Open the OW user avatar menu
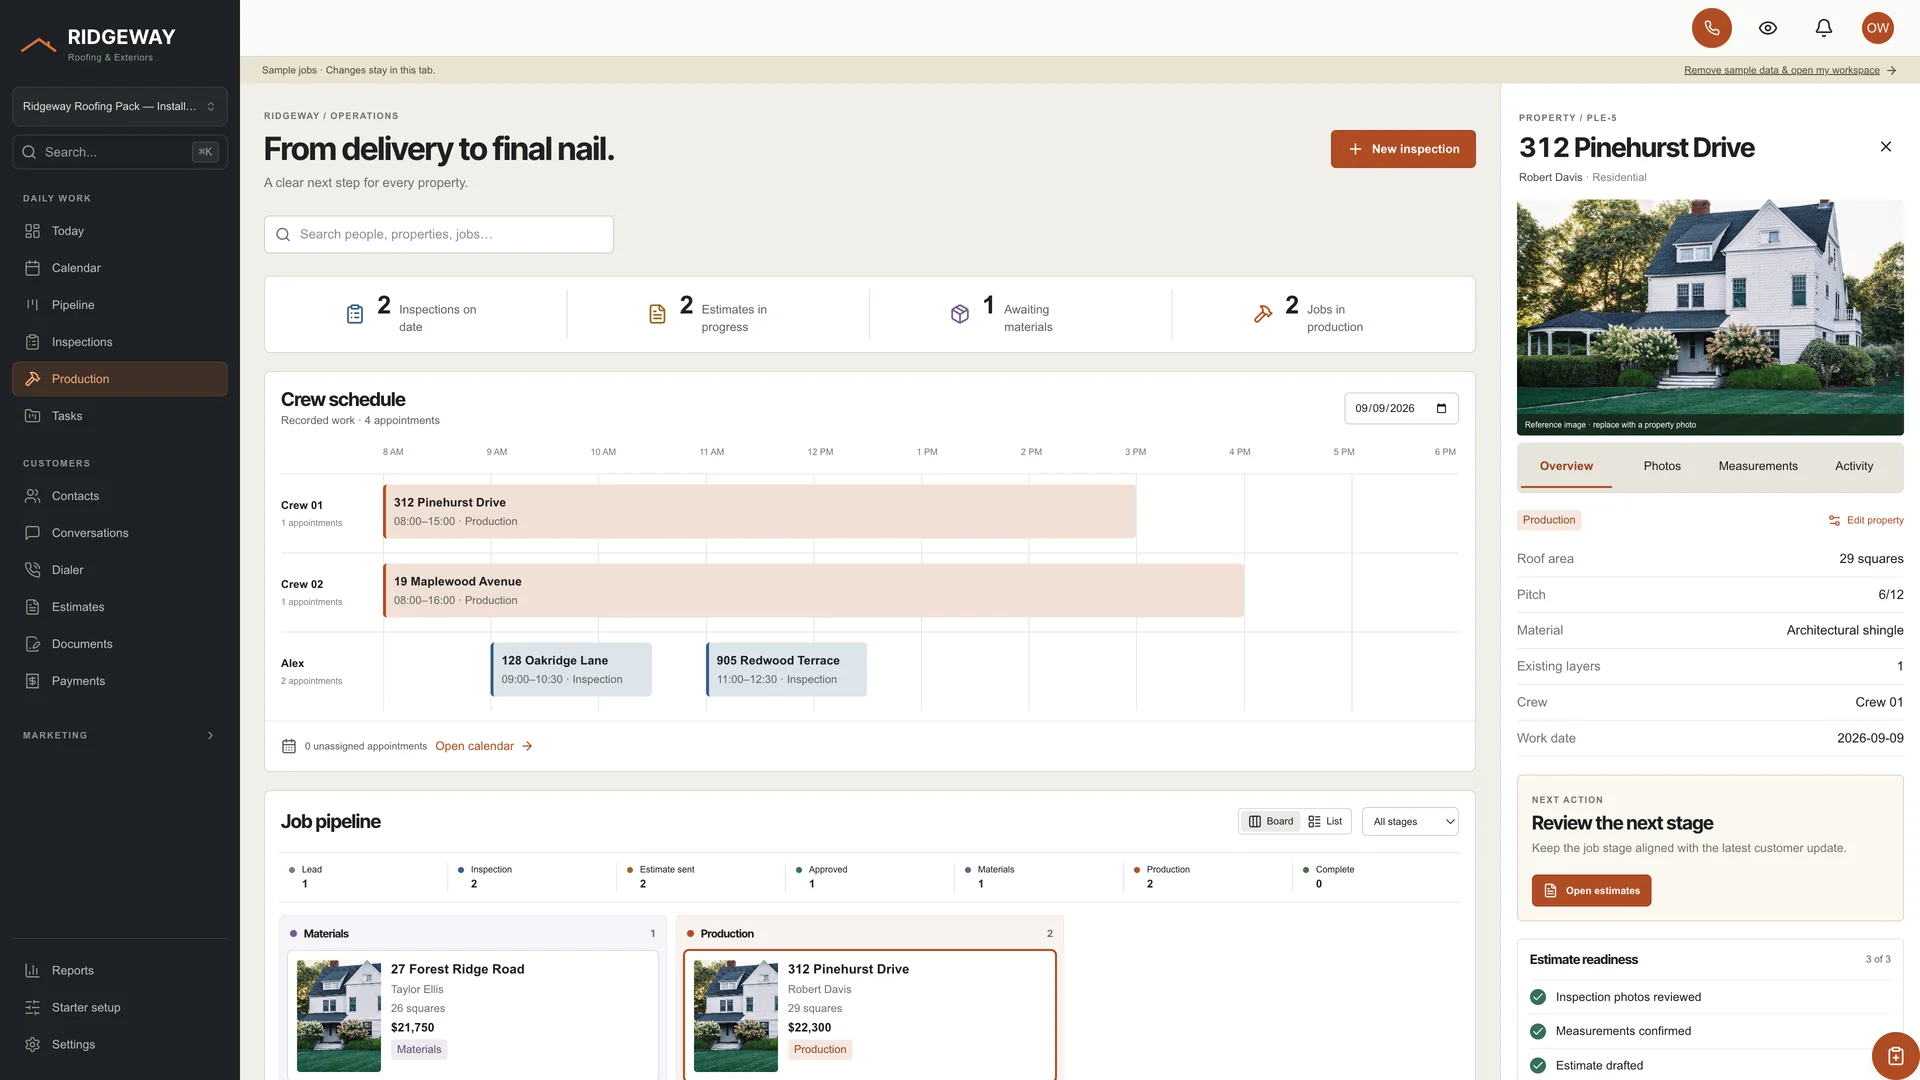 pyautogui.click(x=1878, y=28)
